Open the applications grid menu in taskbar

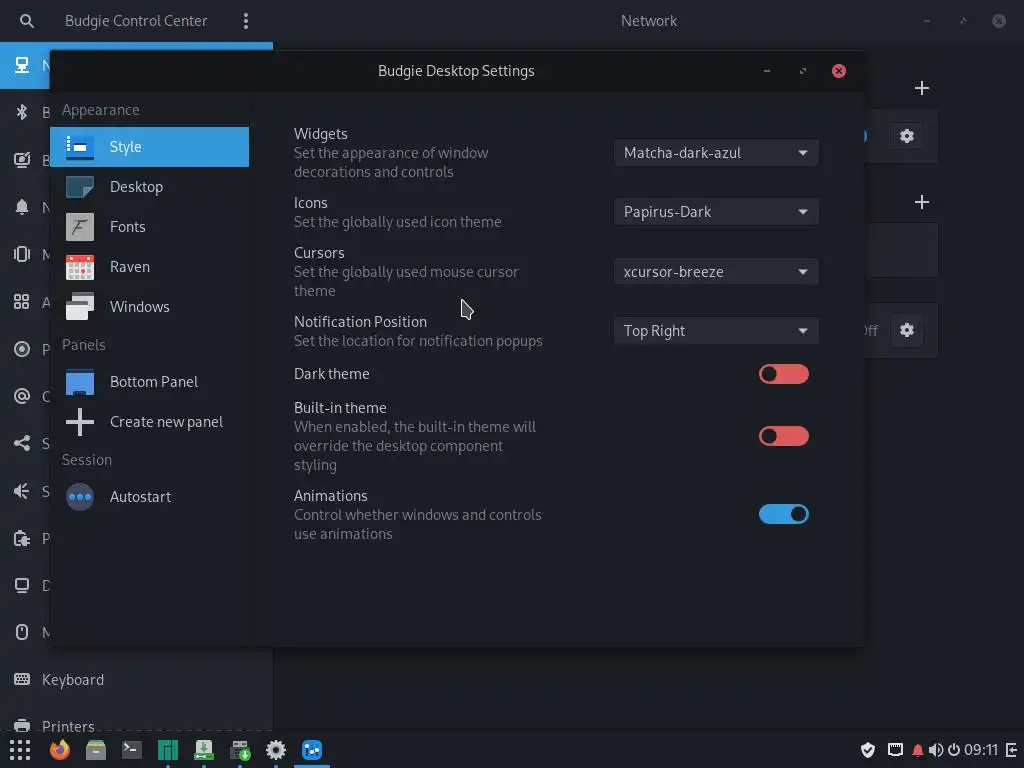[20, 750]
